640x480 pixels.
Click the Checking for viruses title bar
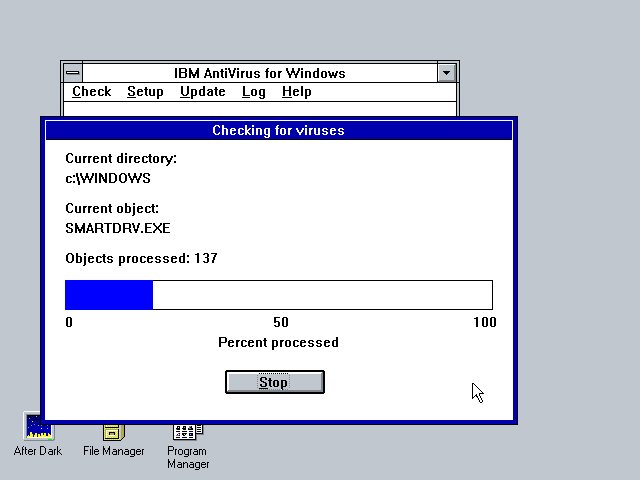click(x=279, y=130)
